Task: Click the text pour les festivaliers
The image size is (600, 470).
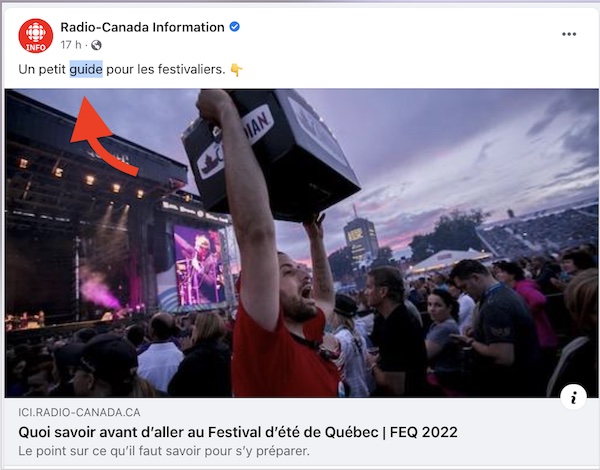Action: (x=166, y=69)
